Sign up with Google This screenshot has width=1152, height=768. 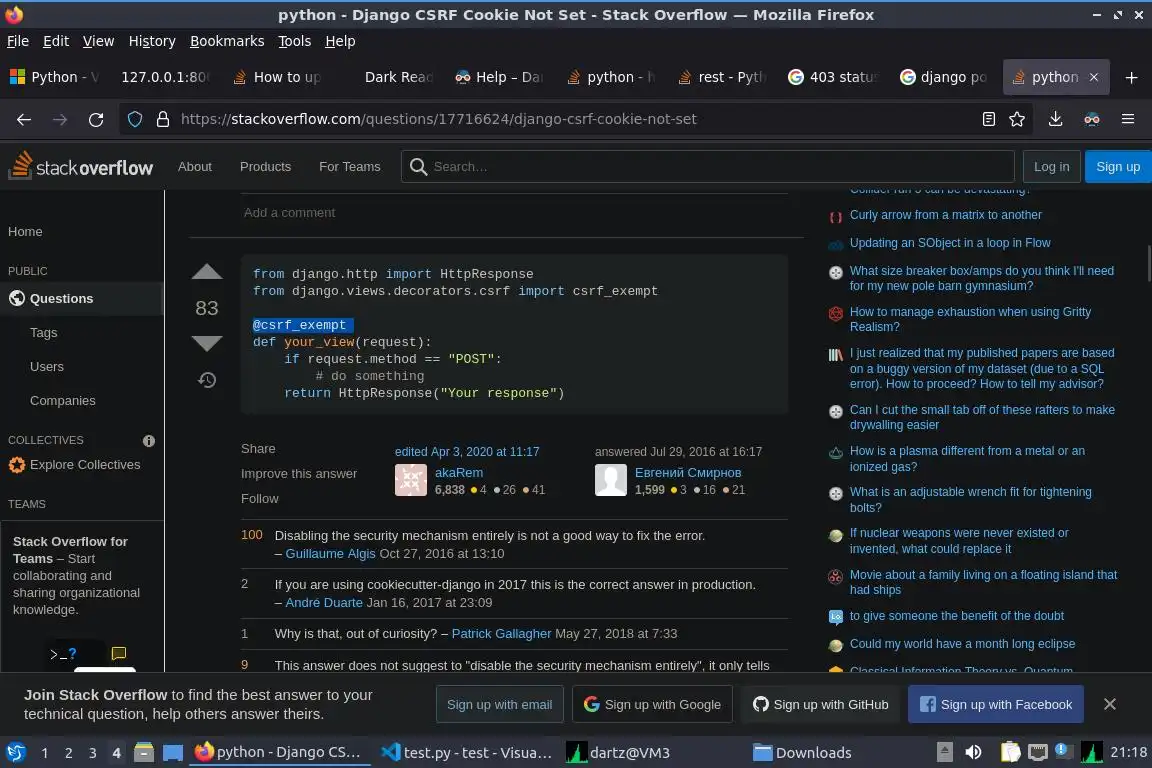click(x=652, y=704)
